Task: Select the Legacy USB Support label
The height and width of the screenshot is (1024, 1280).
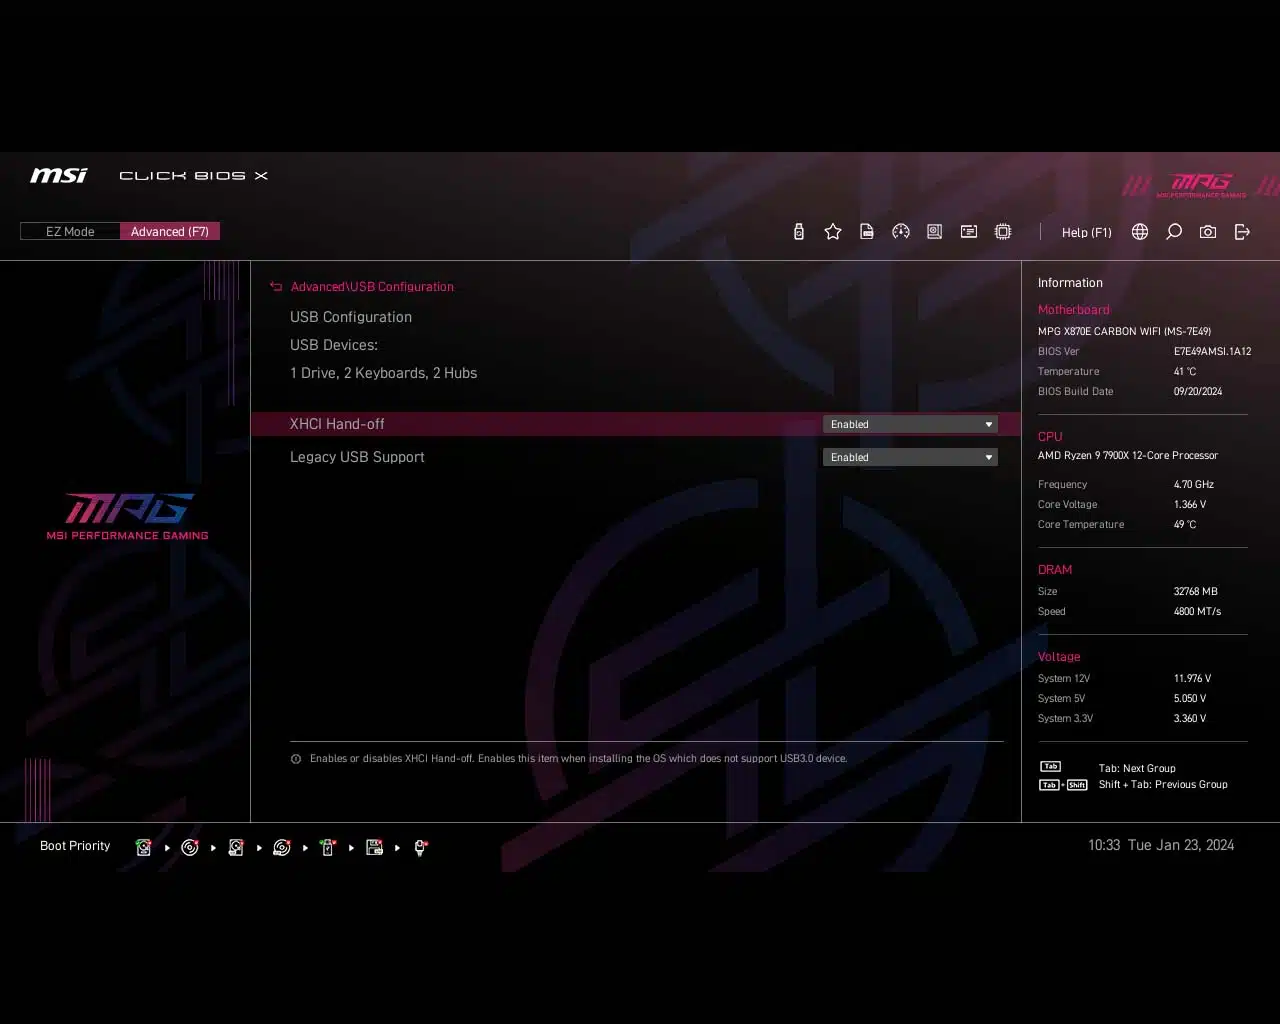Action: 357,457
